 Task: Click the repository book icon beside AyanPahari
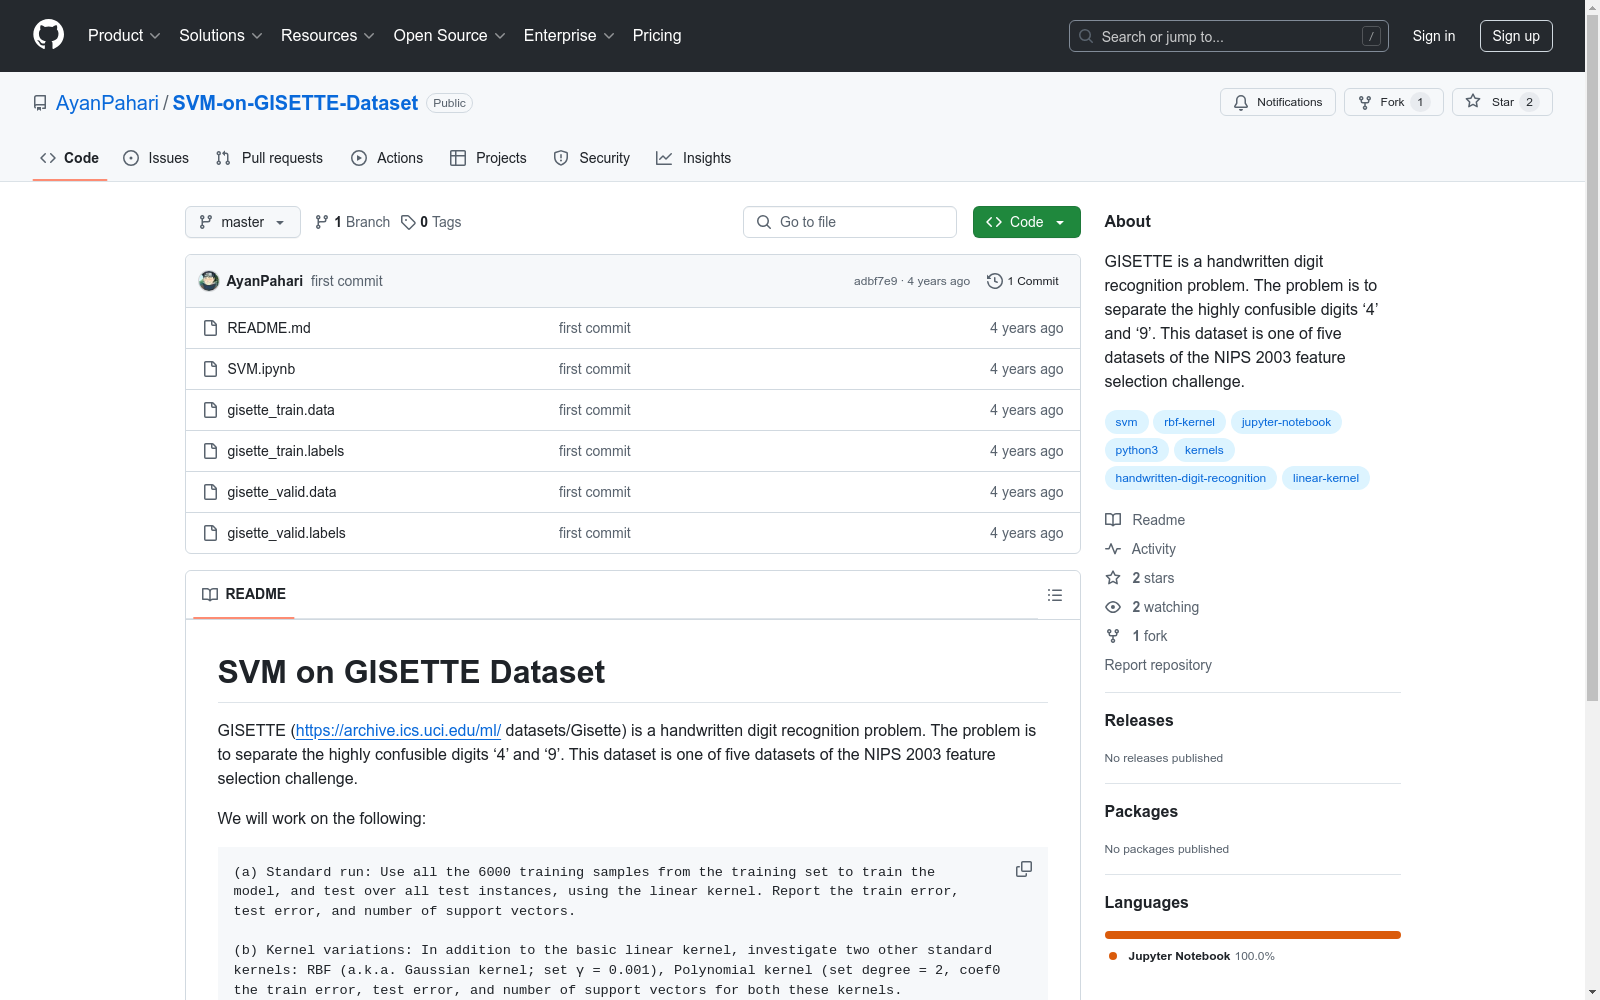click(40, 103)
